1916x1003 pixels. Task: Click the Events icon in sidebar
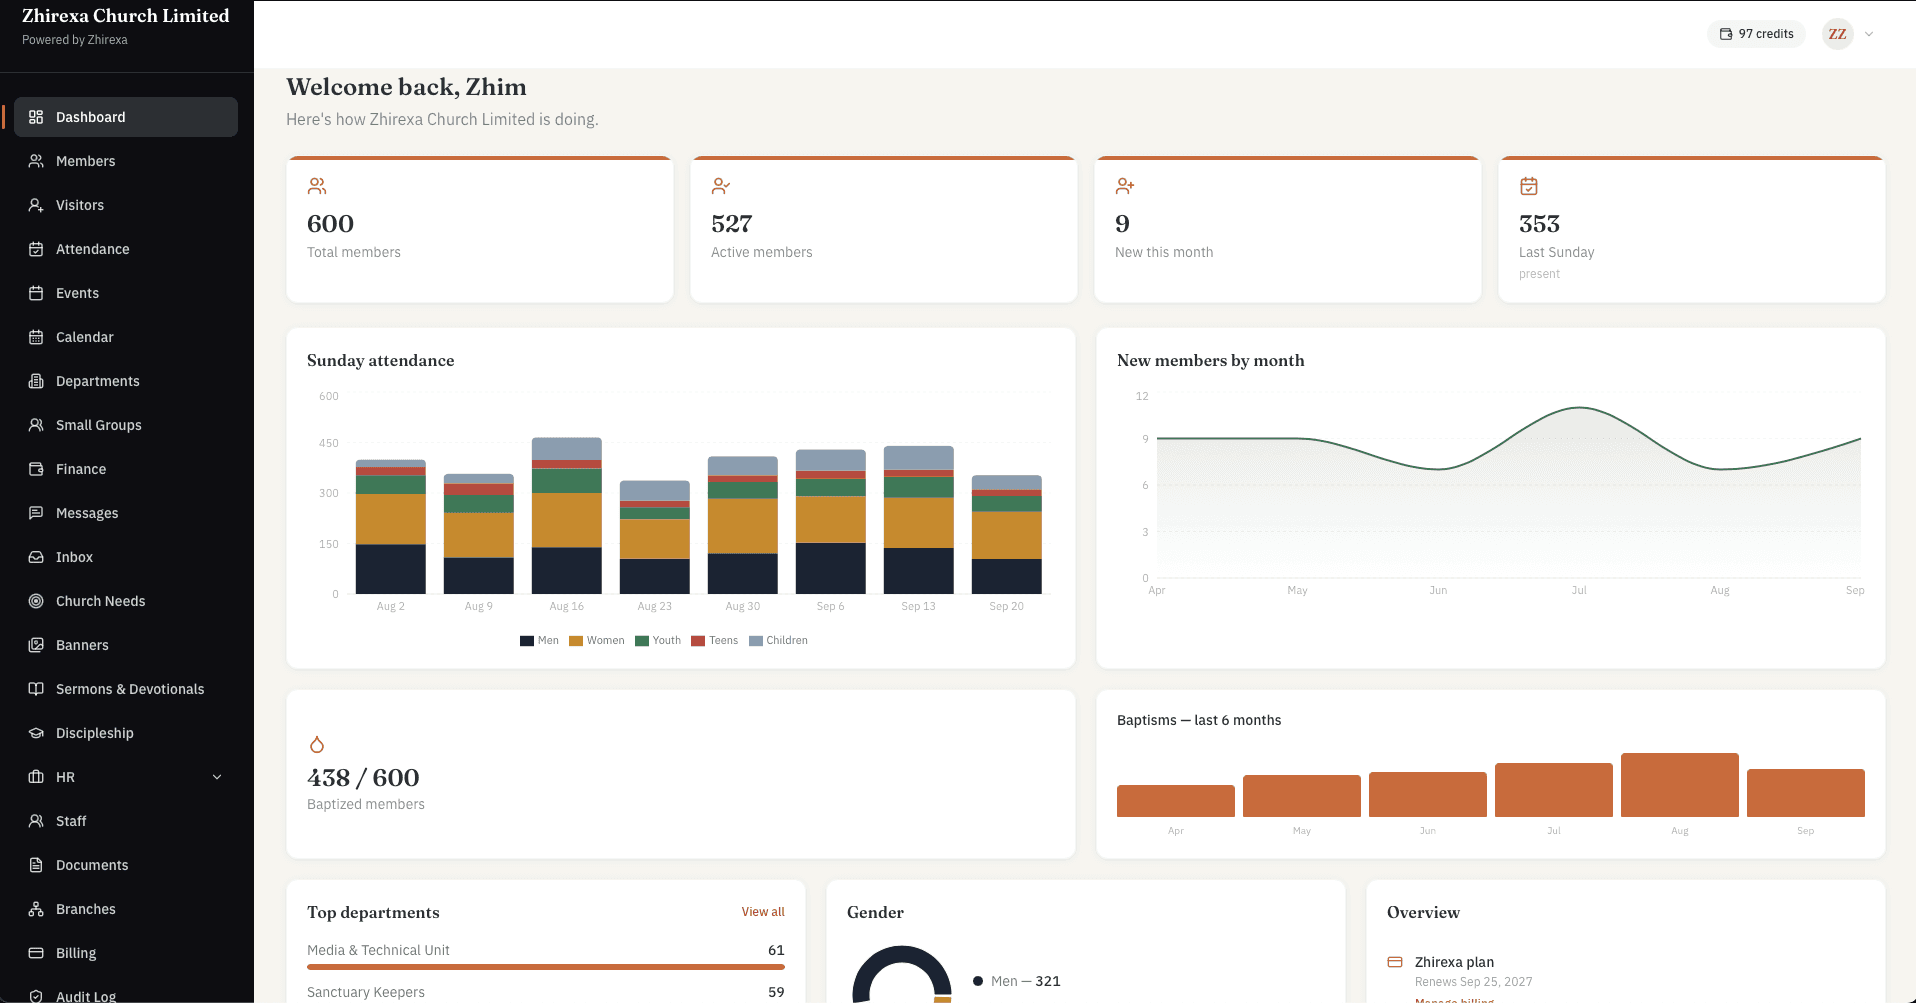tap(36, 293)
